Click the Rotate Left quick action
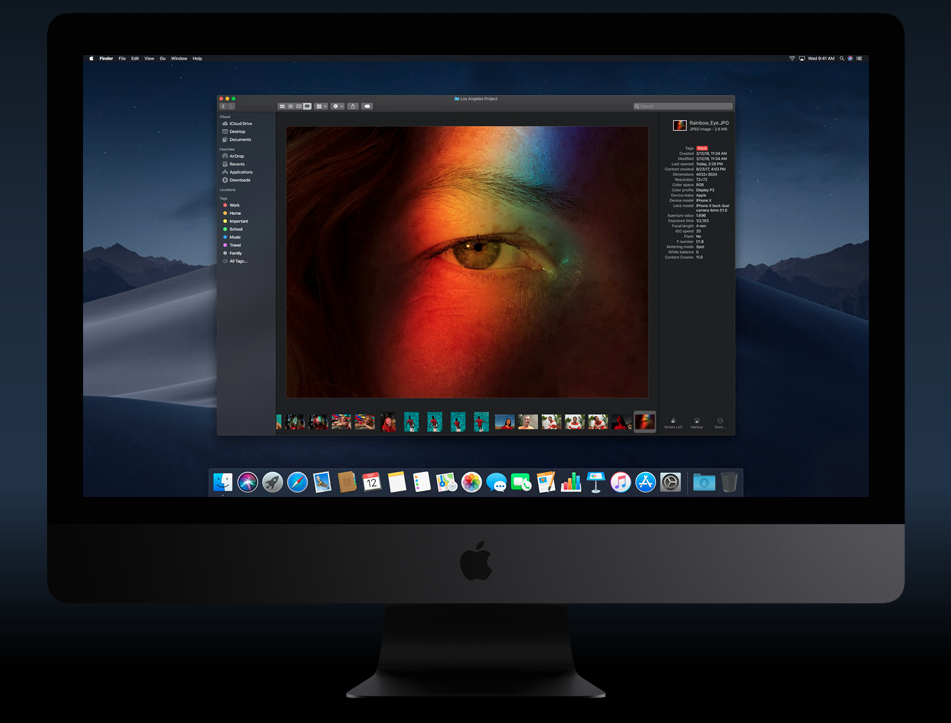The height and width of the screenshot is (723, 951). 675,421
